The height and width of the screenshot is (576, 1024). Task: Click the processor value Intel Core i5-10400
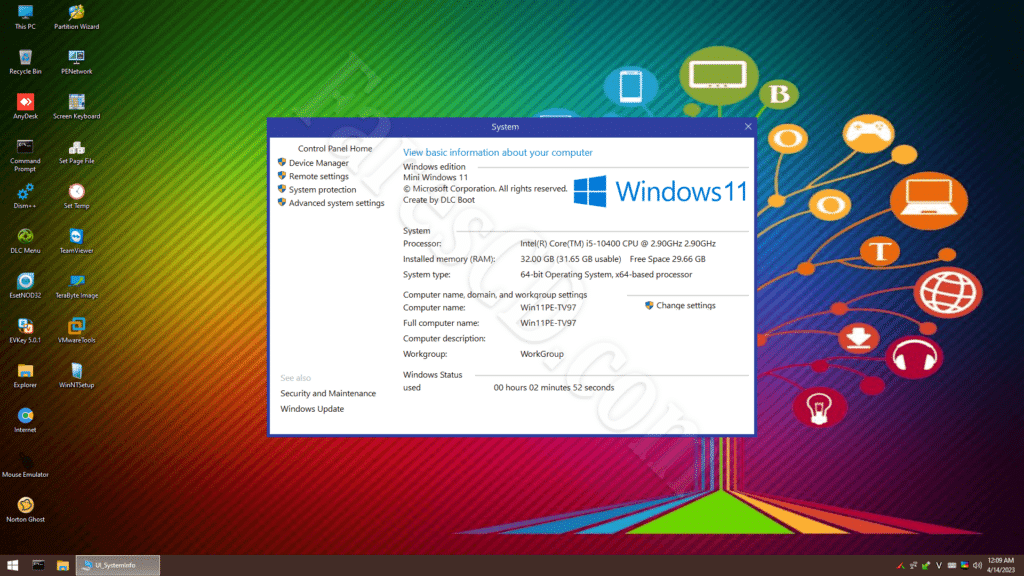tap(618, 244)
